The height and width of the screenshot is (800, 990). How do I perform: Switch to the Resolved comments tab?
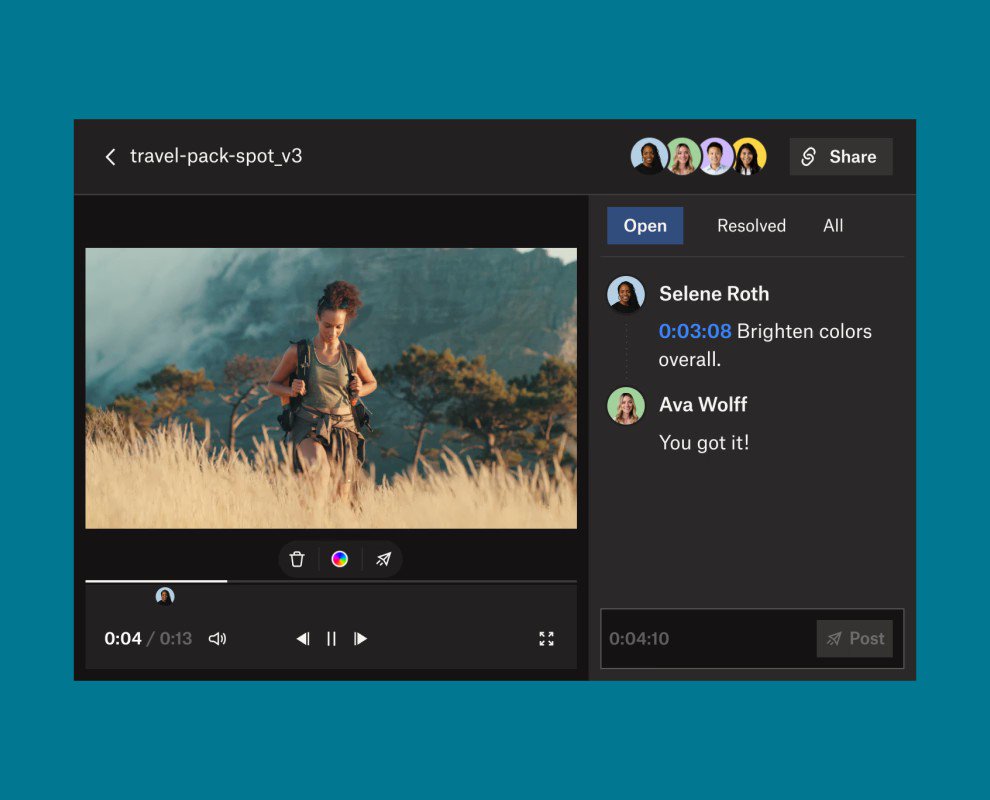(x=751, y=225)
